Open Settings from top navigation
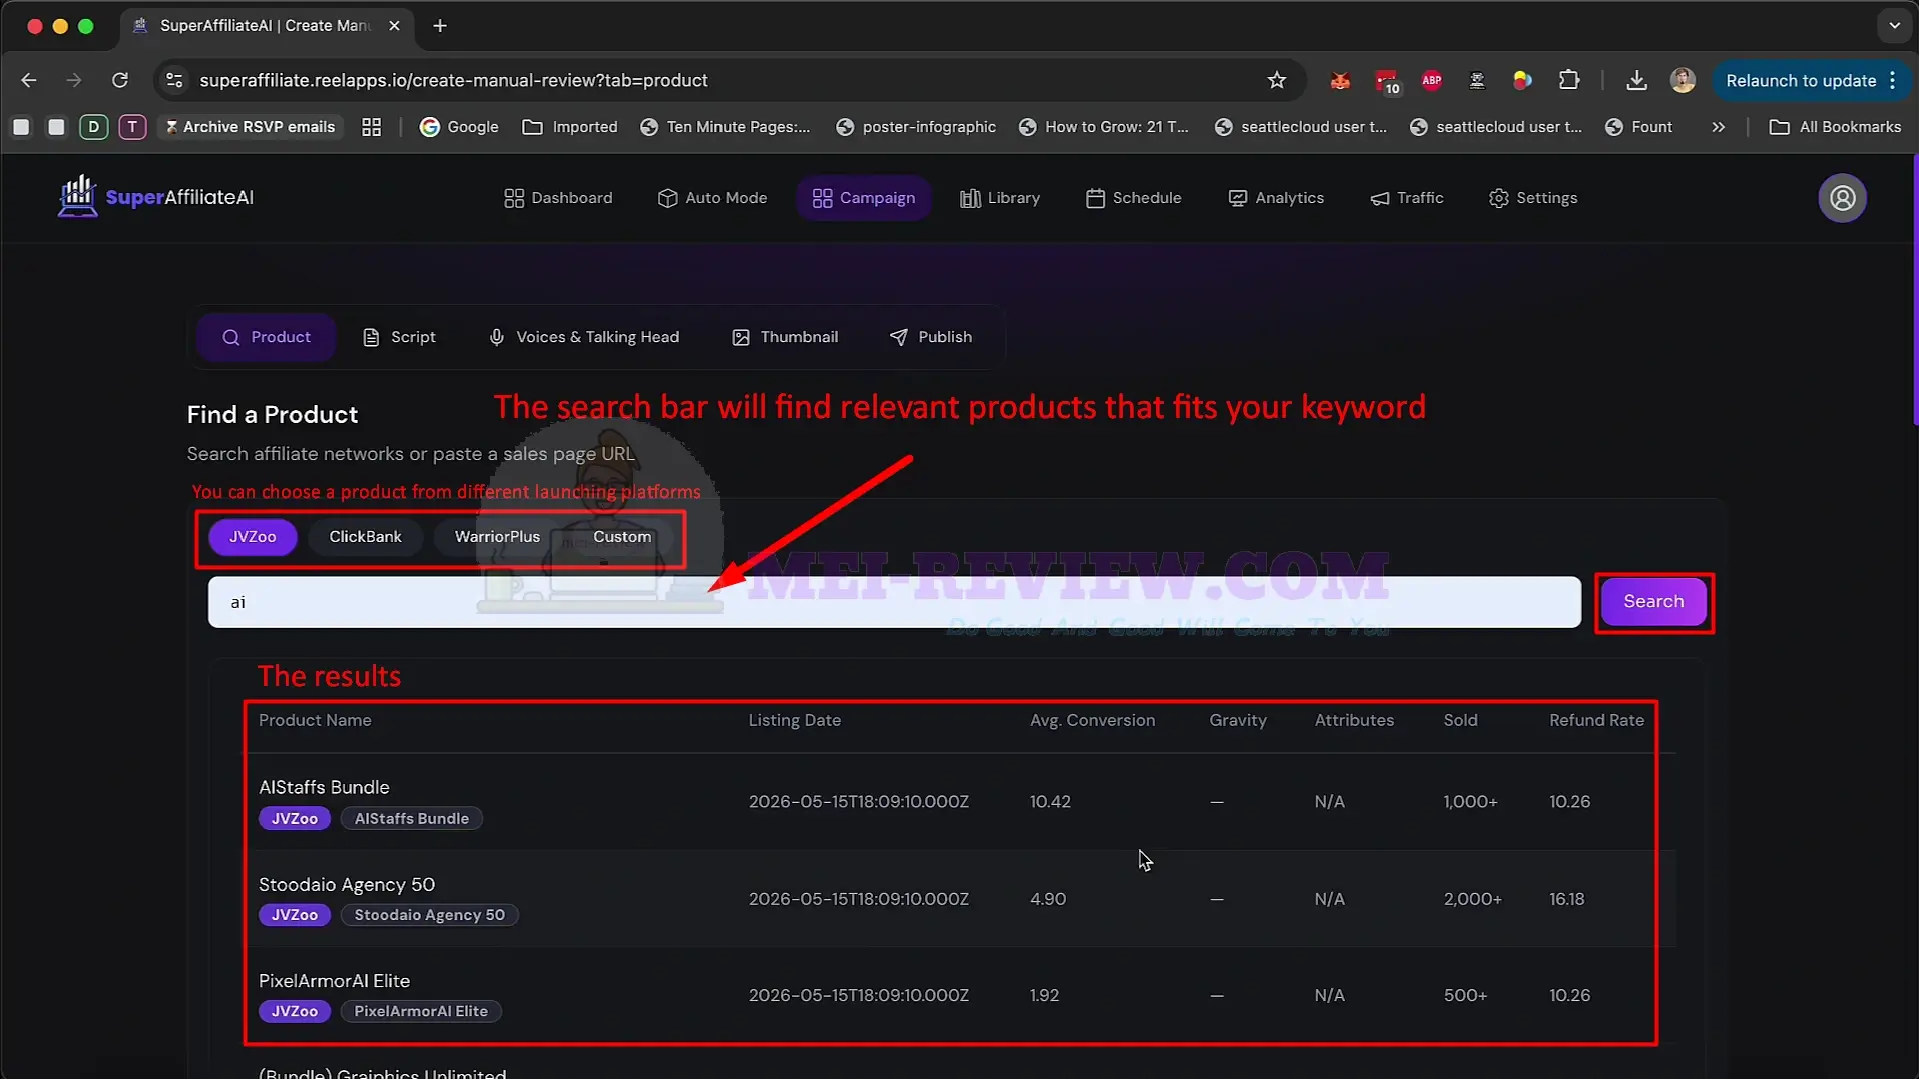Viewport: 1919px width, 1079px height. click(1532, 198)
